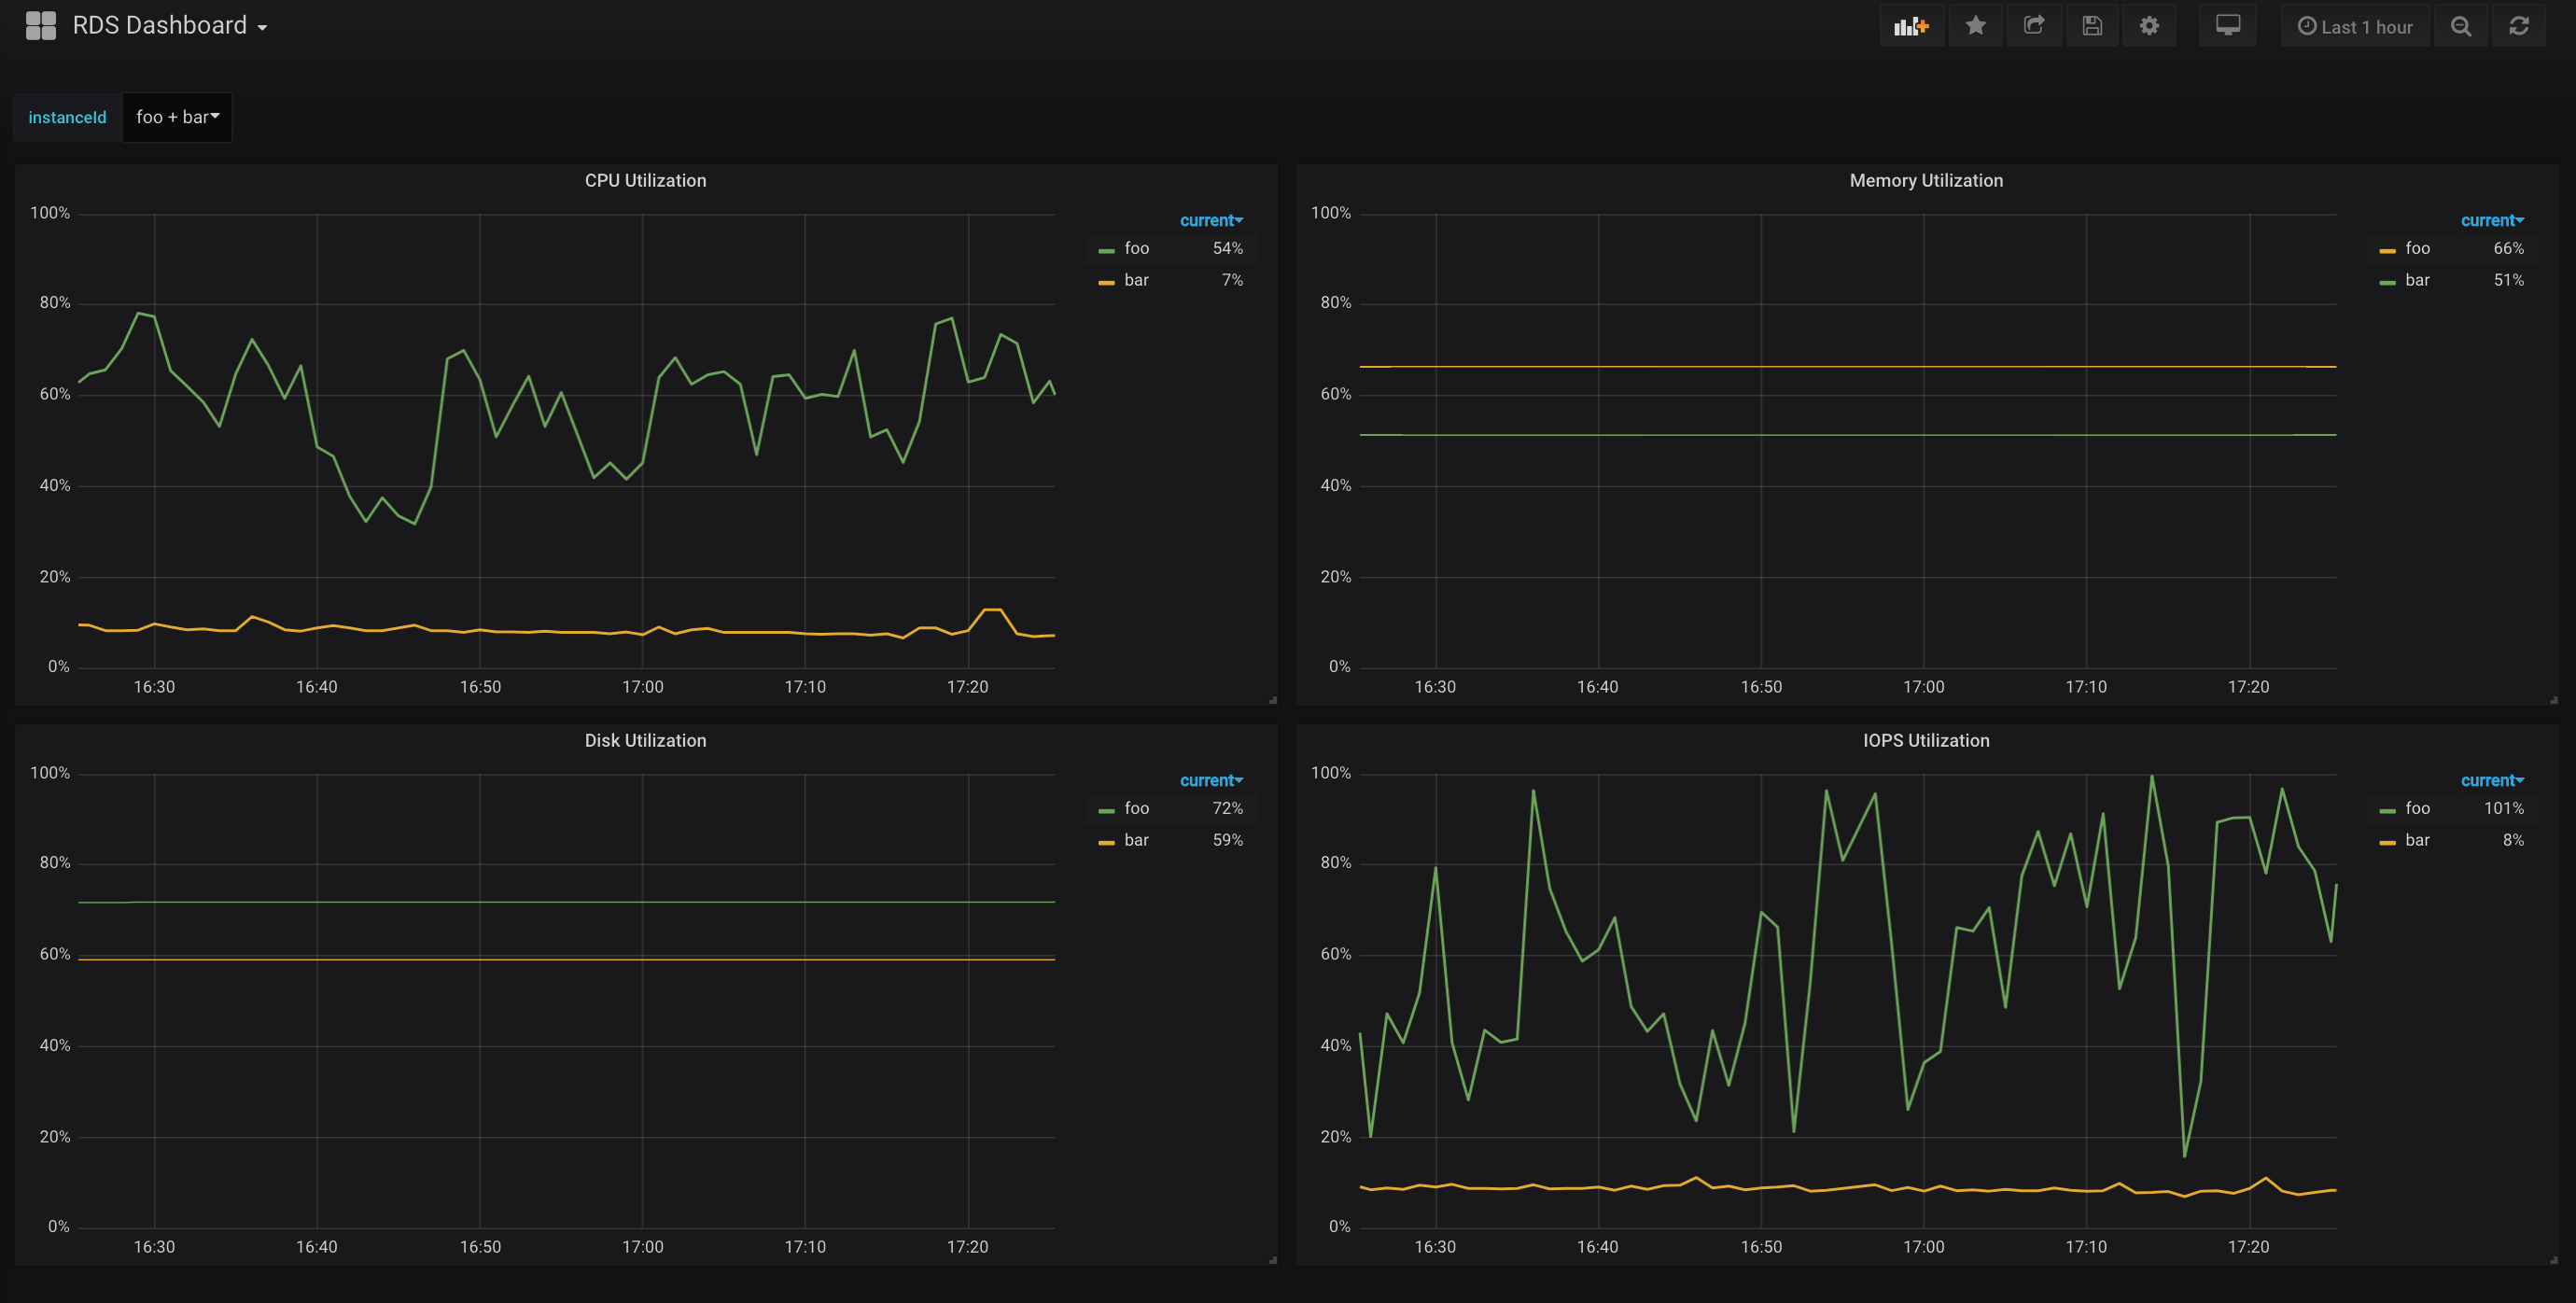
Task: Open the Disk Utilization panel title menu
Action: [x=645, y=740]
